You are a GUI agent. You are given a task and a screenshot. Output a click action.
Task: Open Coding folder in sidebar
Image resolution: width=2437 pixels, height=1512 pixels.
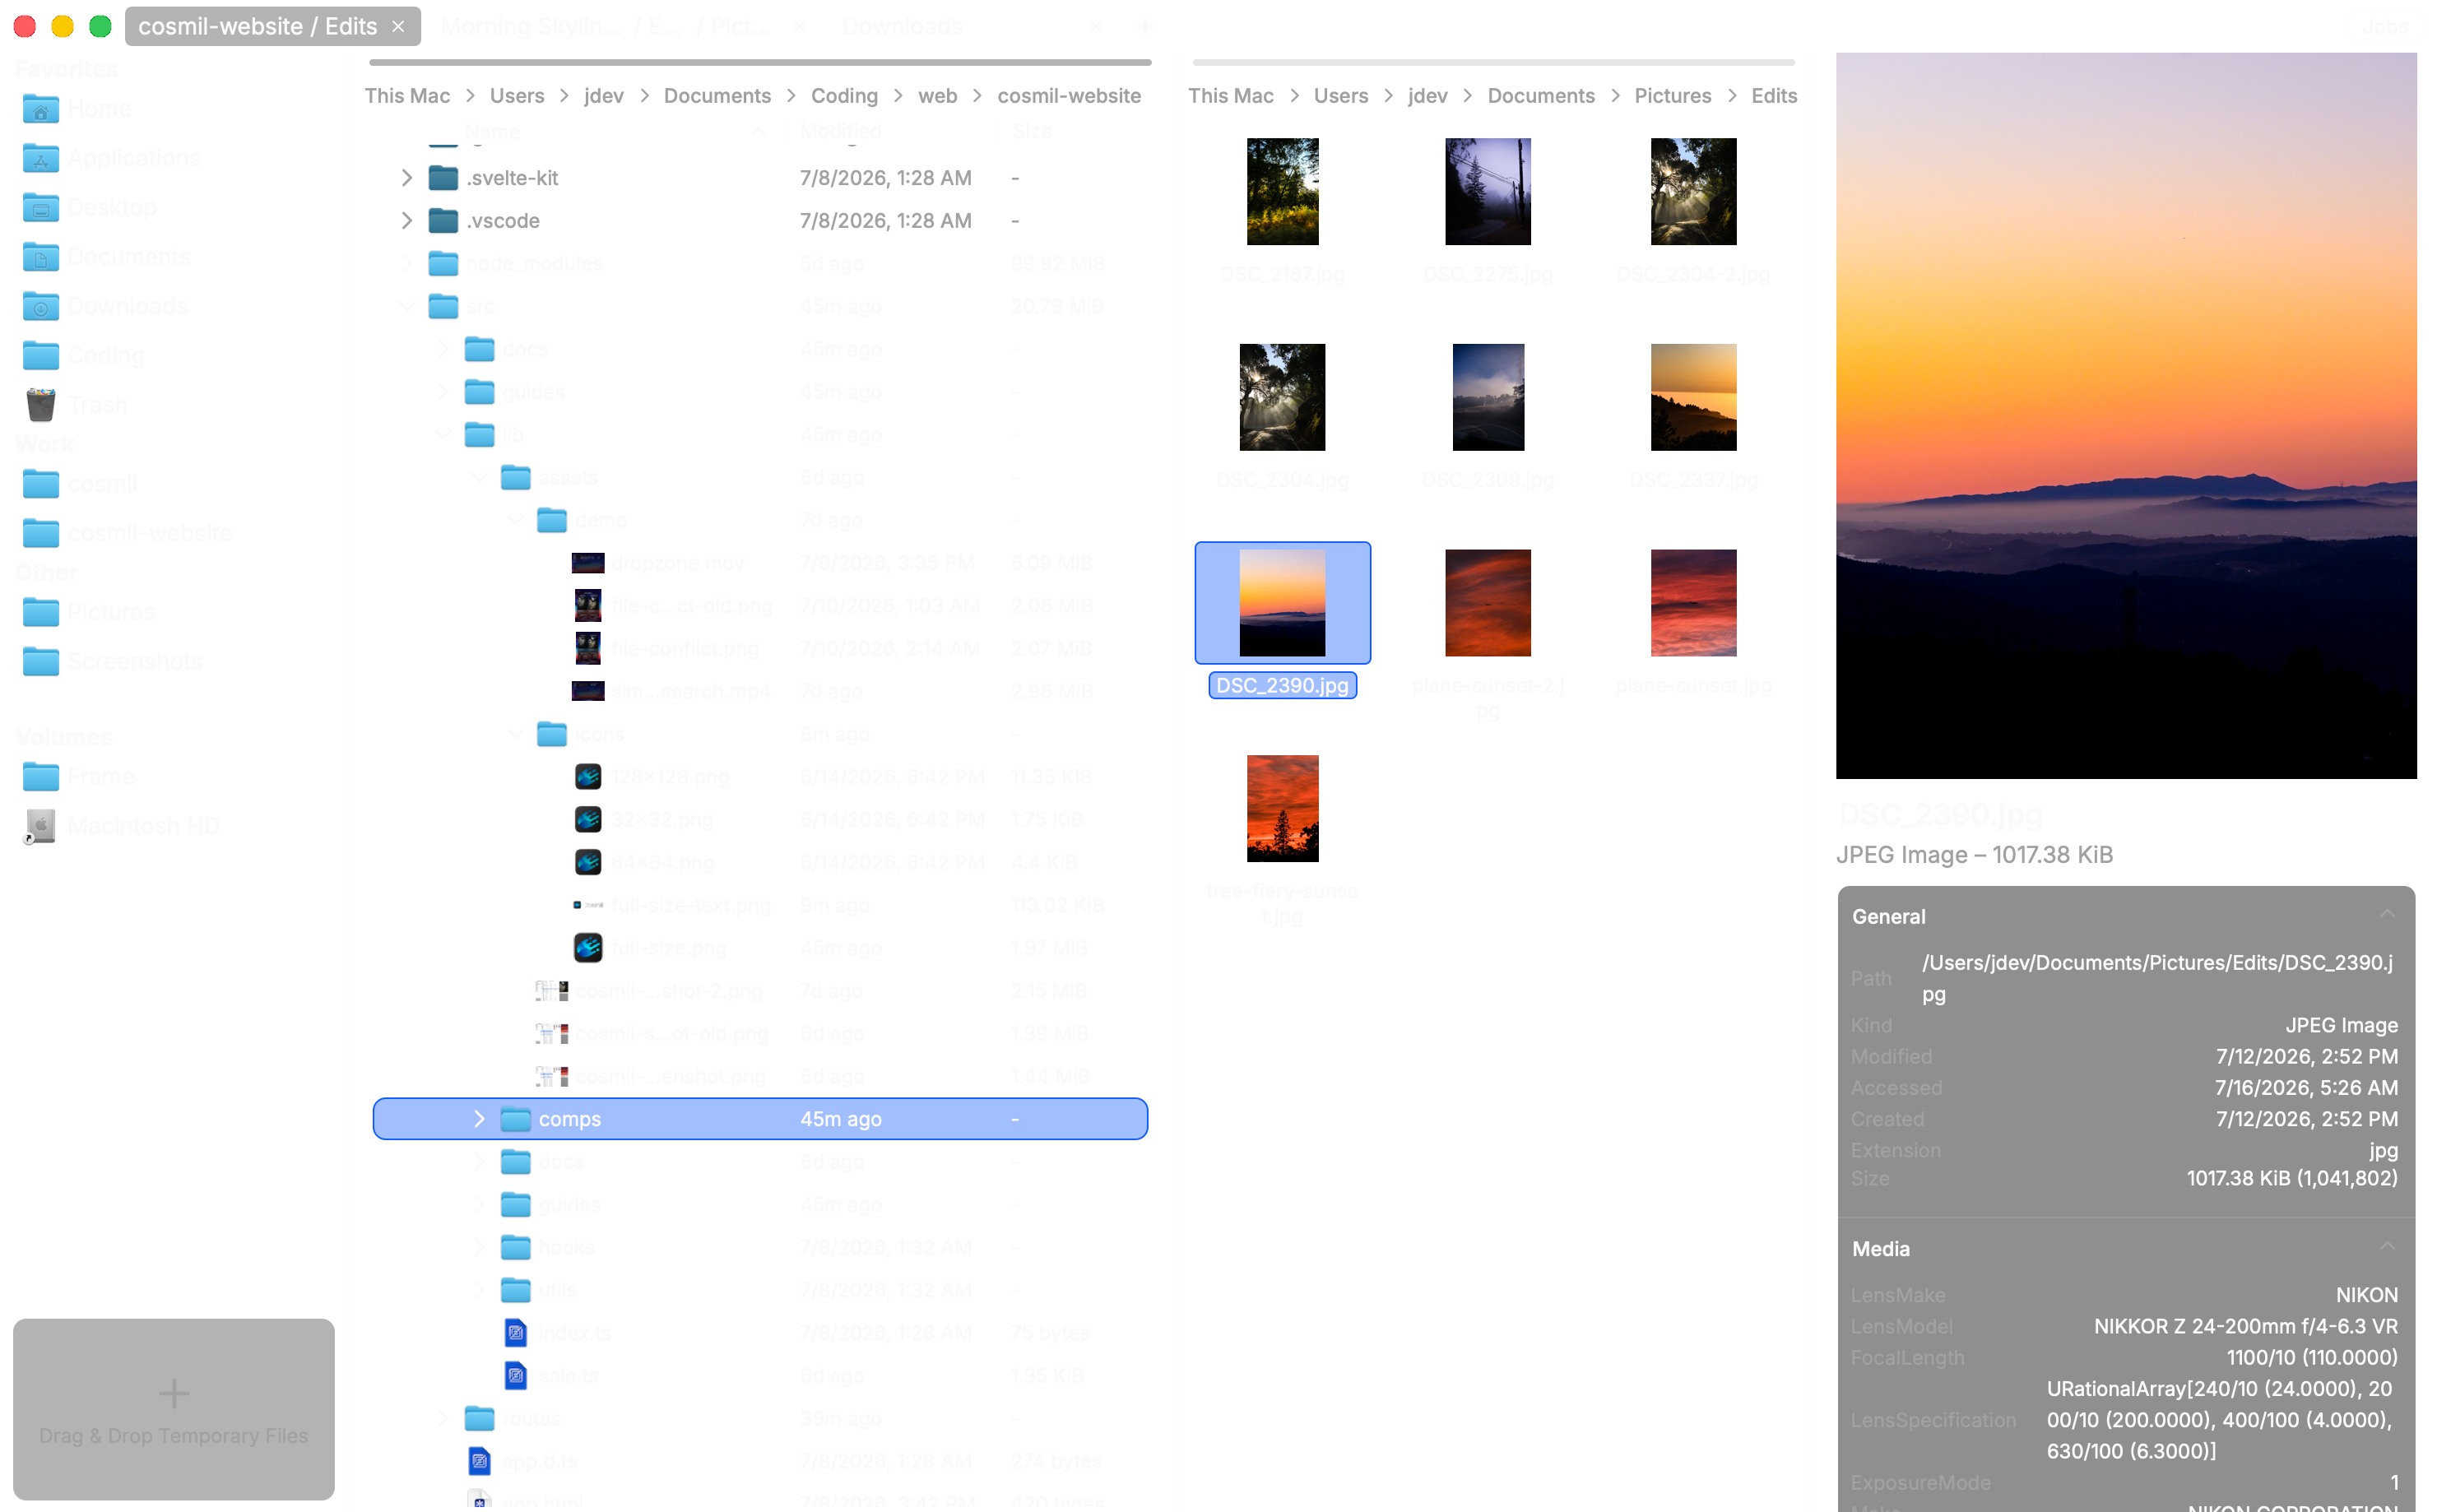pyautogui.click(x=83, y=355)
